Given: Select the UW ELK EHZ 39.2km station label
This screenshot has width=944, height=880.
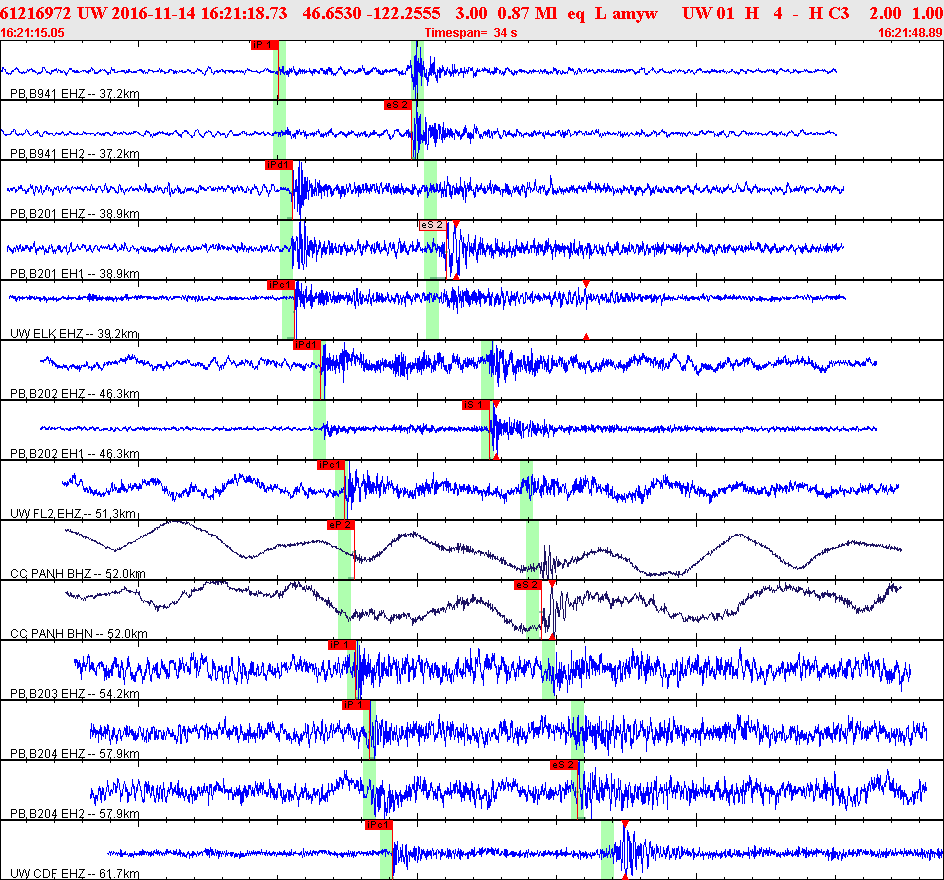Looking at the screenshot, I should (x=74, y=334).
